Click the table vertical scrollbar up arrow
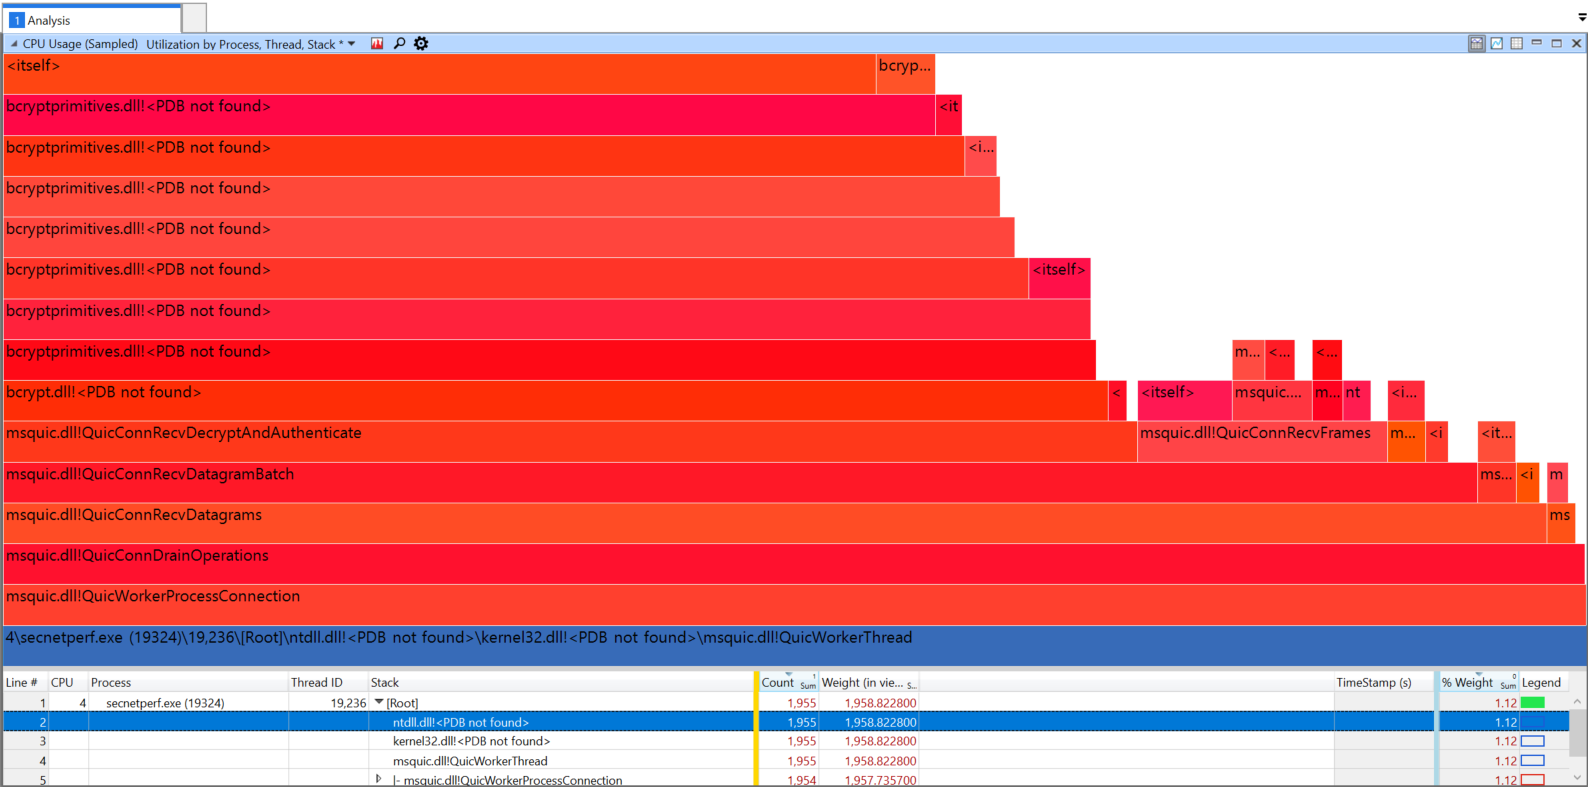 click(x=1577, y=701)
